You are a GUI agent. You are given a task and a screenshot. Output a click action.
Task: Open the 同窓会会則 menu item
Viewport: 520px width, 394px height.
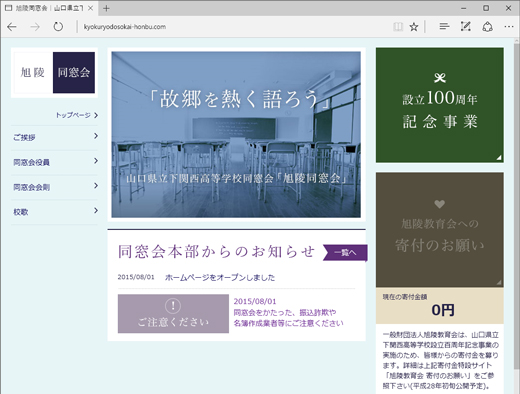tap(54, 187)
